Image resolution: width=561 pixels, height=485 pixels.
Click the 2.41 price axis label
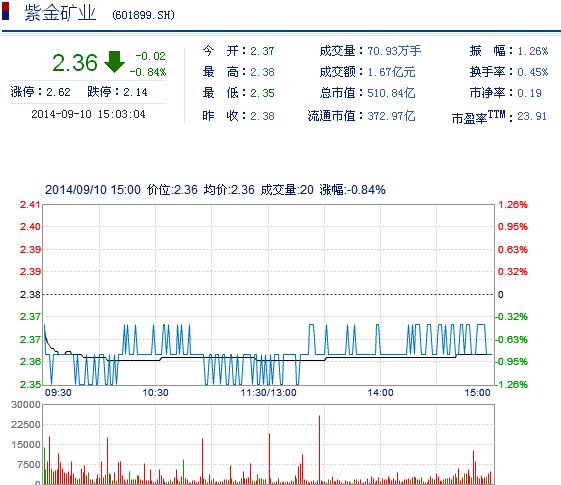pos(30,205)
